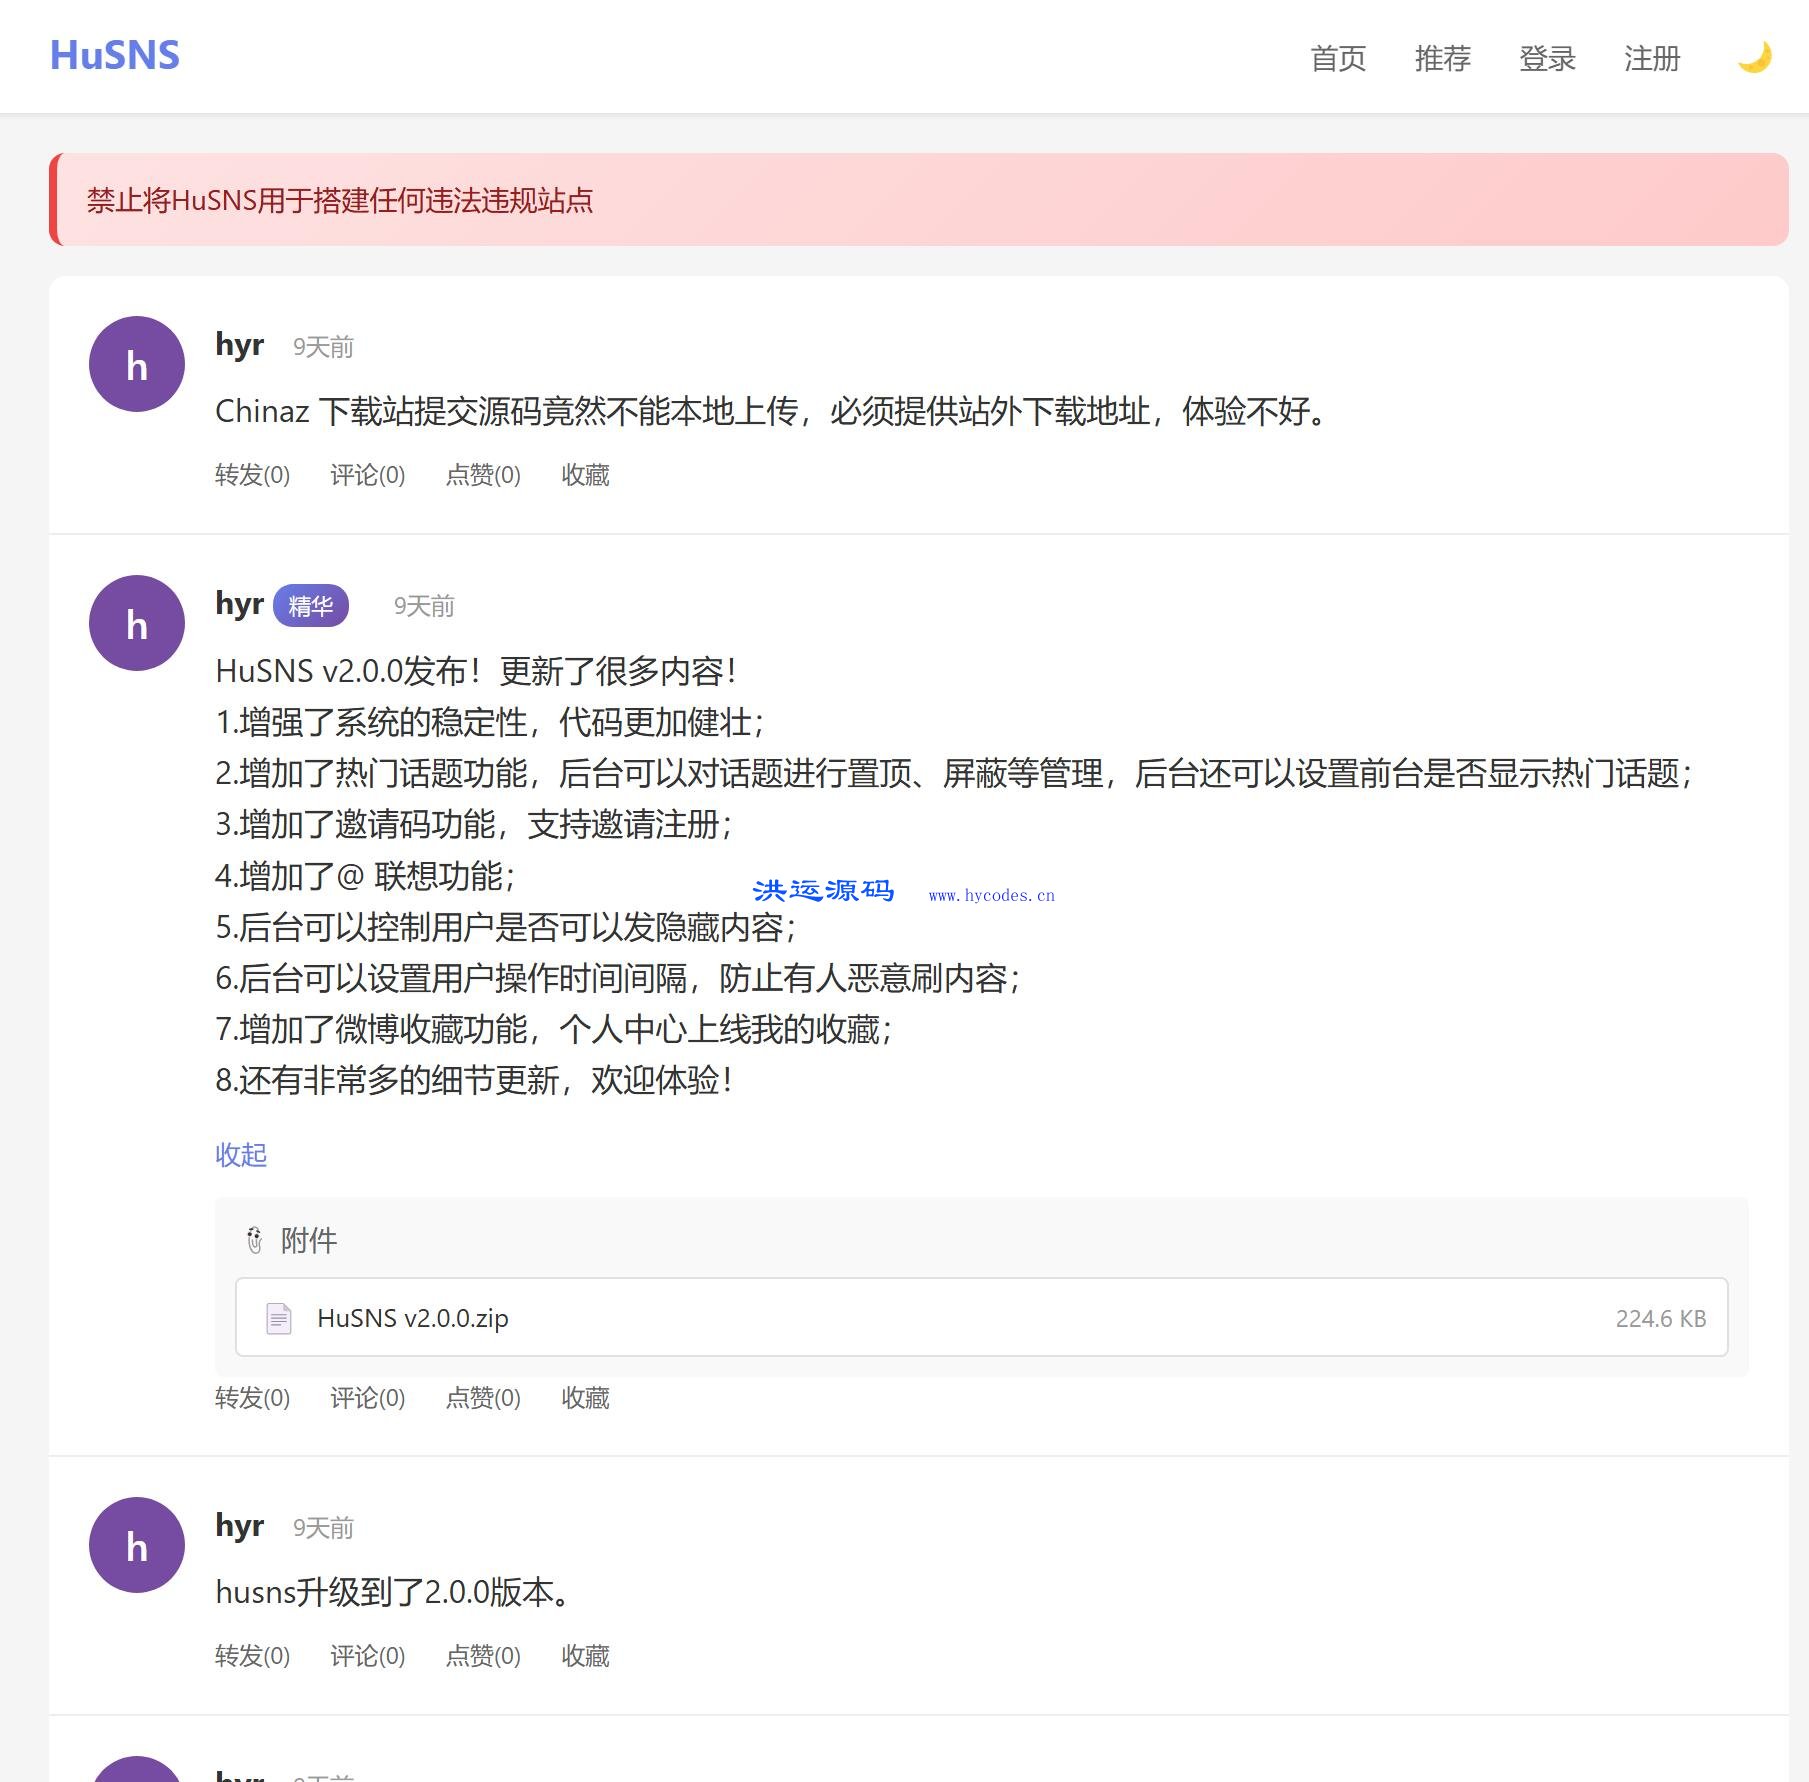Click the zip file document icon
Image resolution: width=1809 pixels, height=1782 pixels.
click(x=278, y=1318)
